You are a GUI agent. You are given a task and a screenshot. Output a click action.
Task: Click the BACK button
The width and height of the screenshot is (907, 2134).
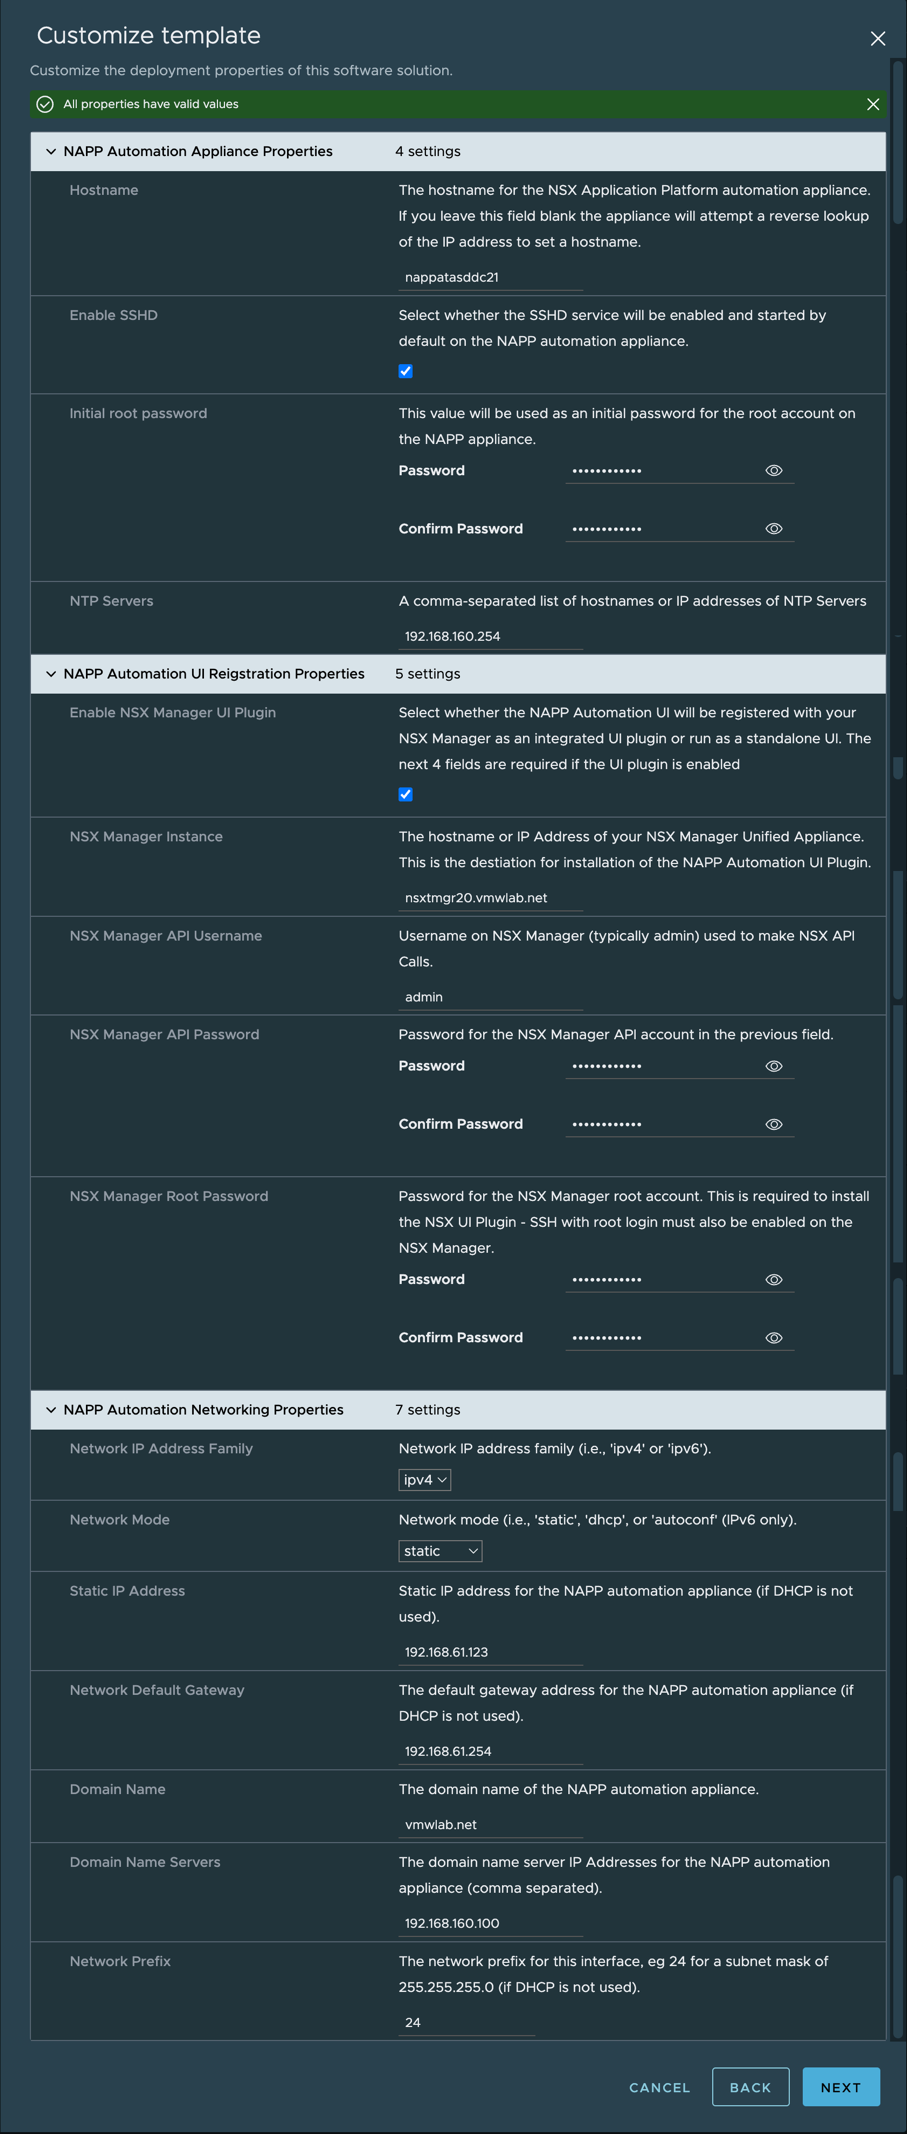coord(751,2087)
